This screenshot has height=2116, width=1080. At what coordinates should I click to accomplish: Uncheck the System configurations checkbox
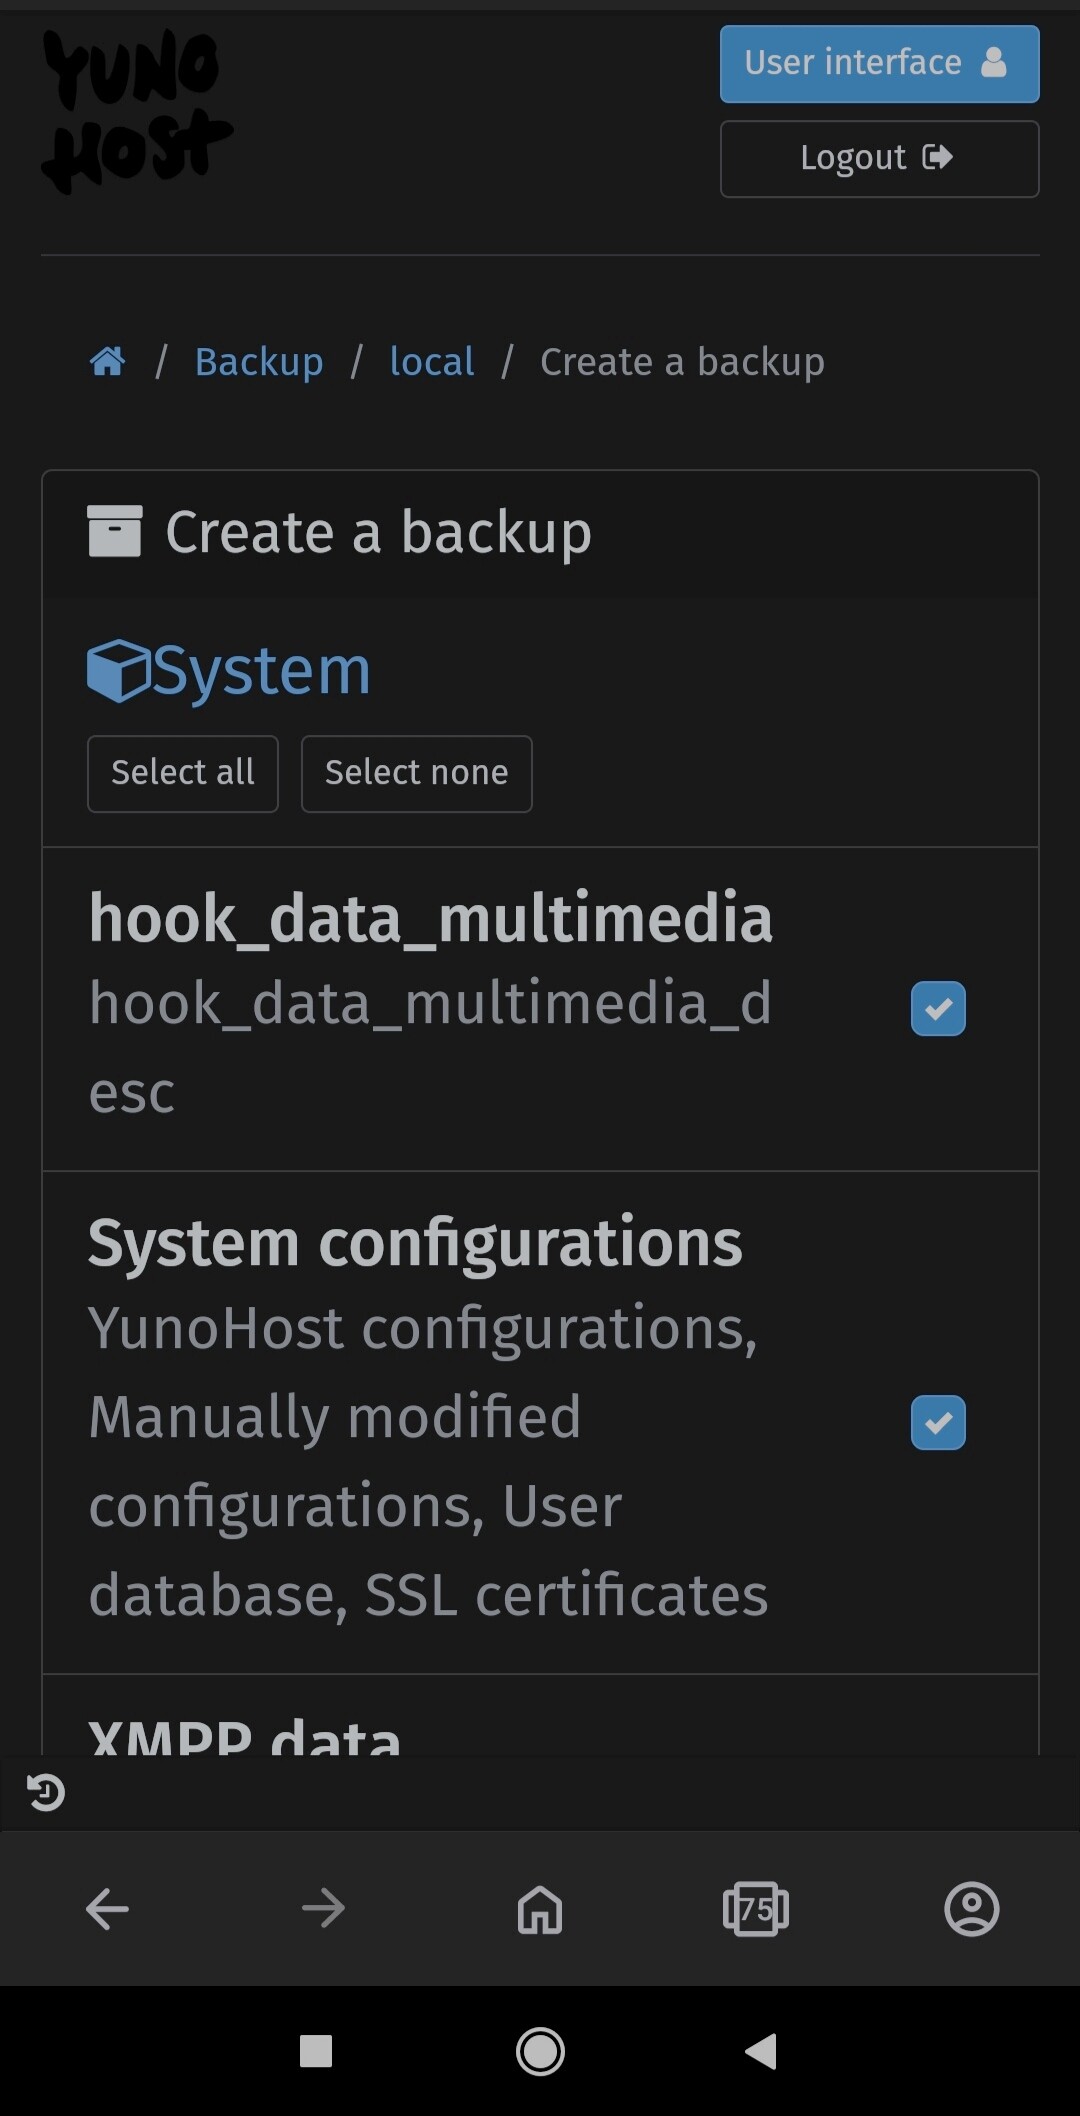tap(938, 1422)
